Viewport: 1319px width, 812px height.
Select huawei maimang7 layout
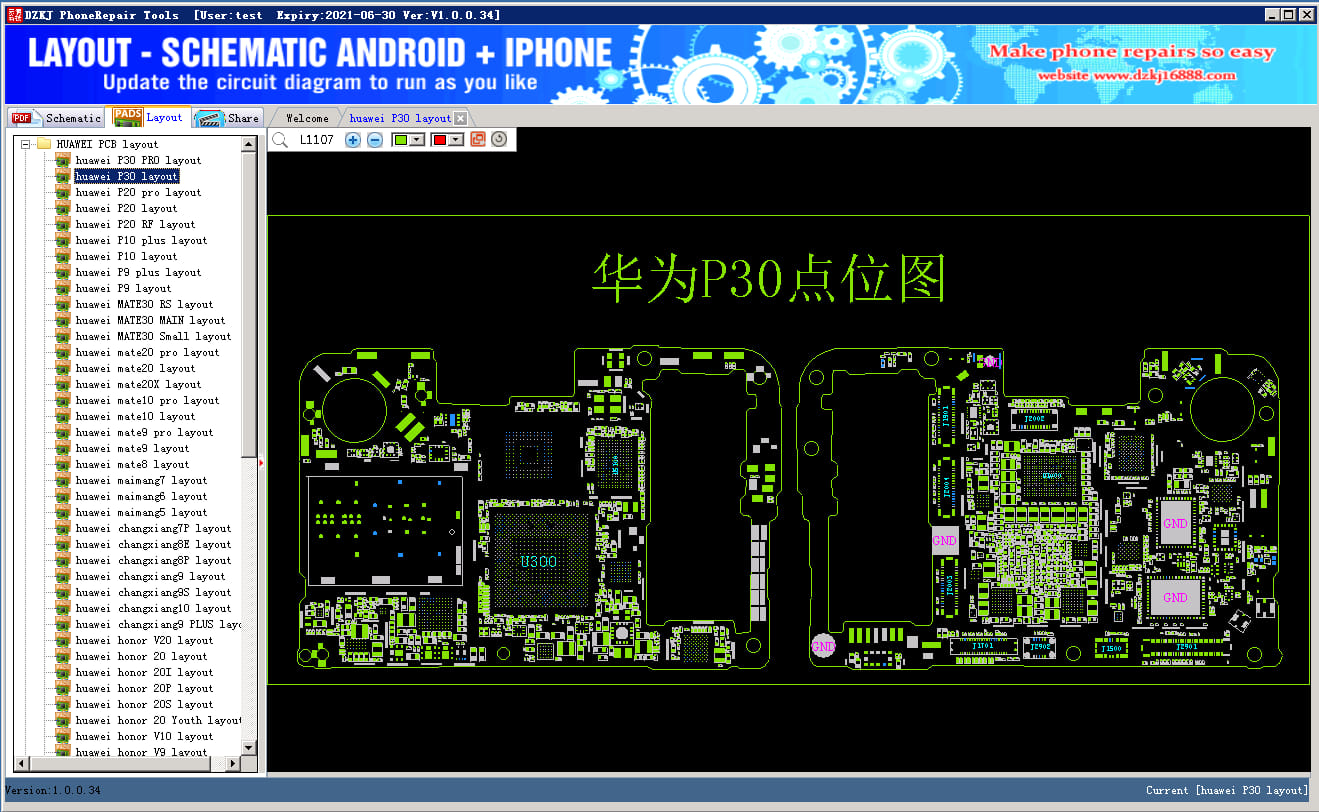(141, 480)
